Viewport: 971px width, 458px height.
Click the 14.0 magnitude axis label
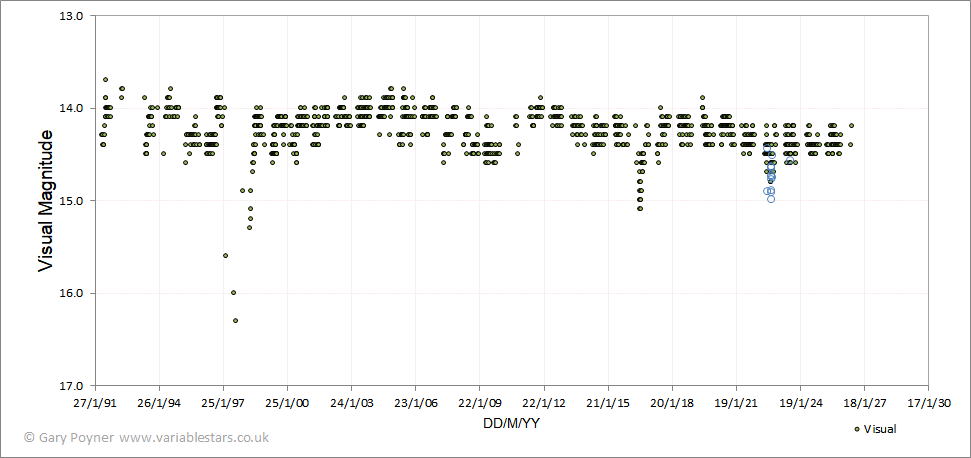click(x=72, y=108)
